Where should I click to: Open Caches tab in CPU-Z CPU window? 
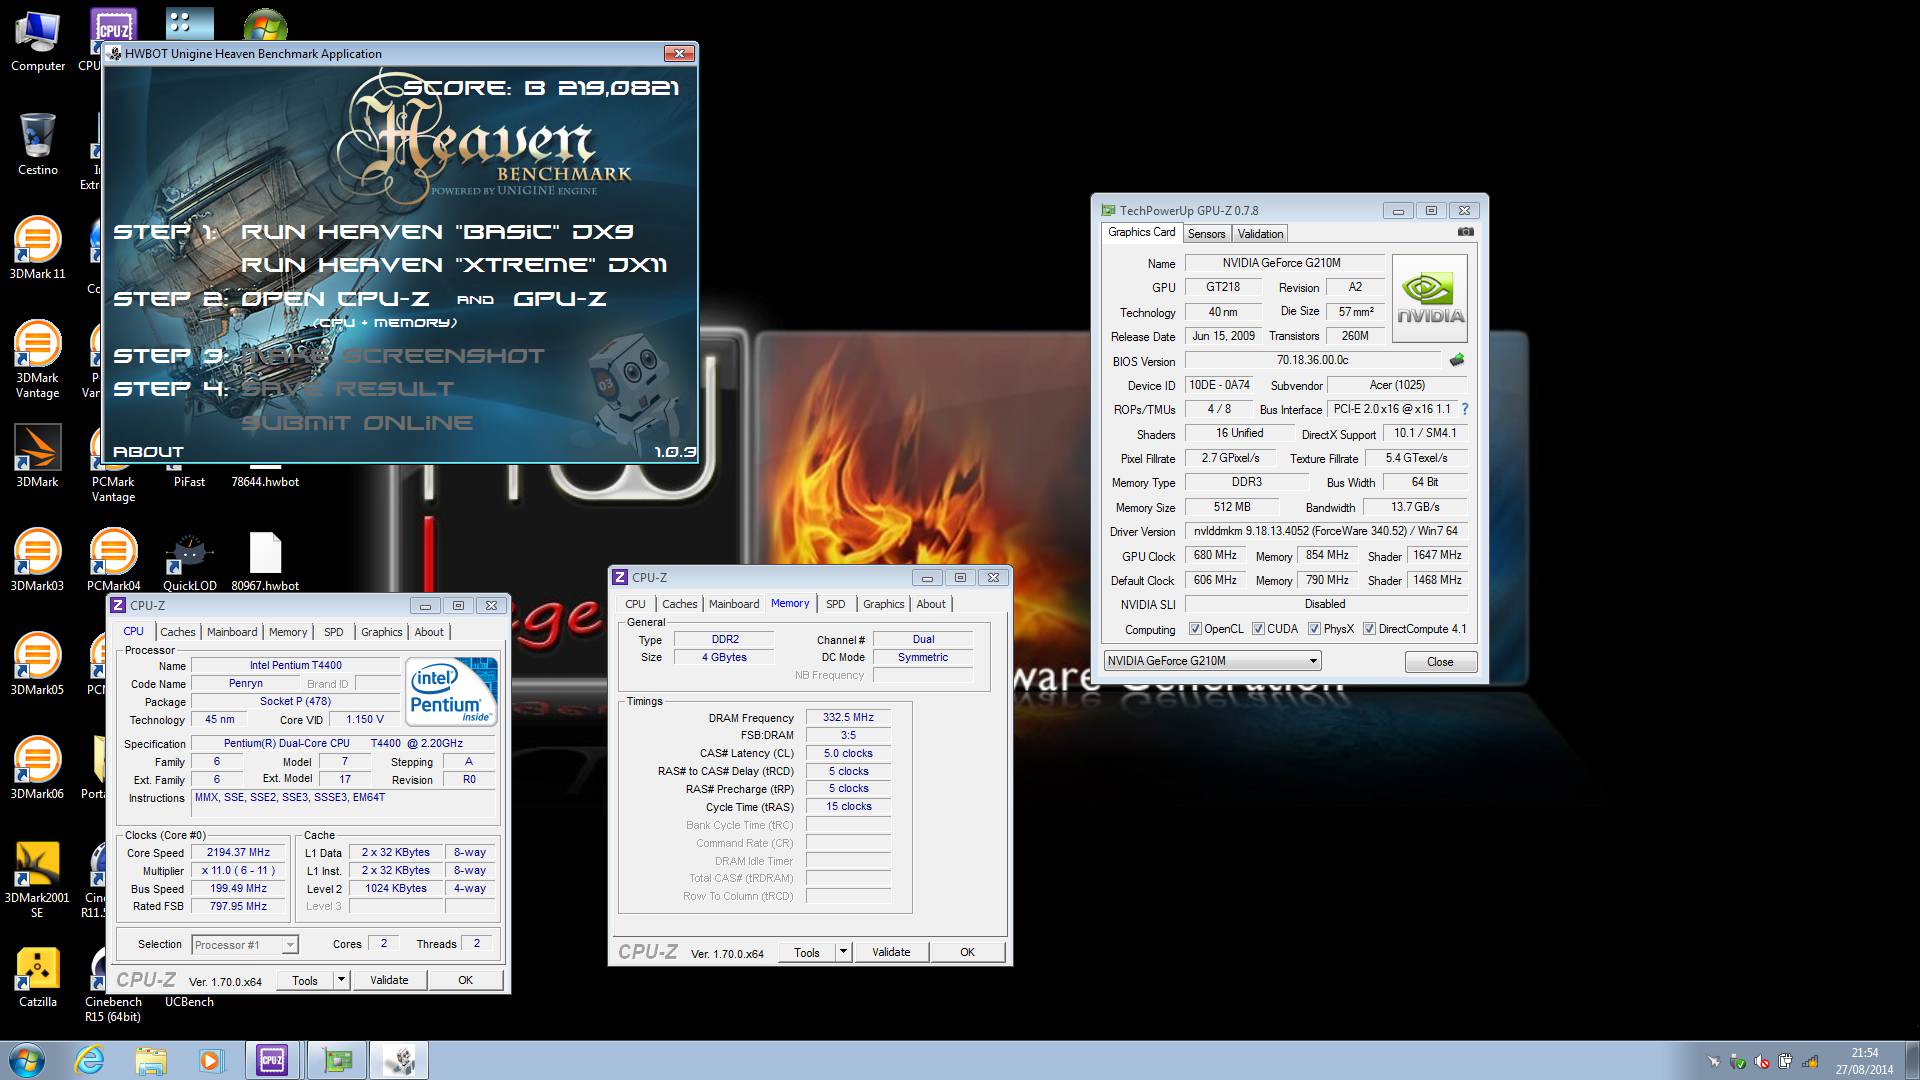(x=178, y=632)
